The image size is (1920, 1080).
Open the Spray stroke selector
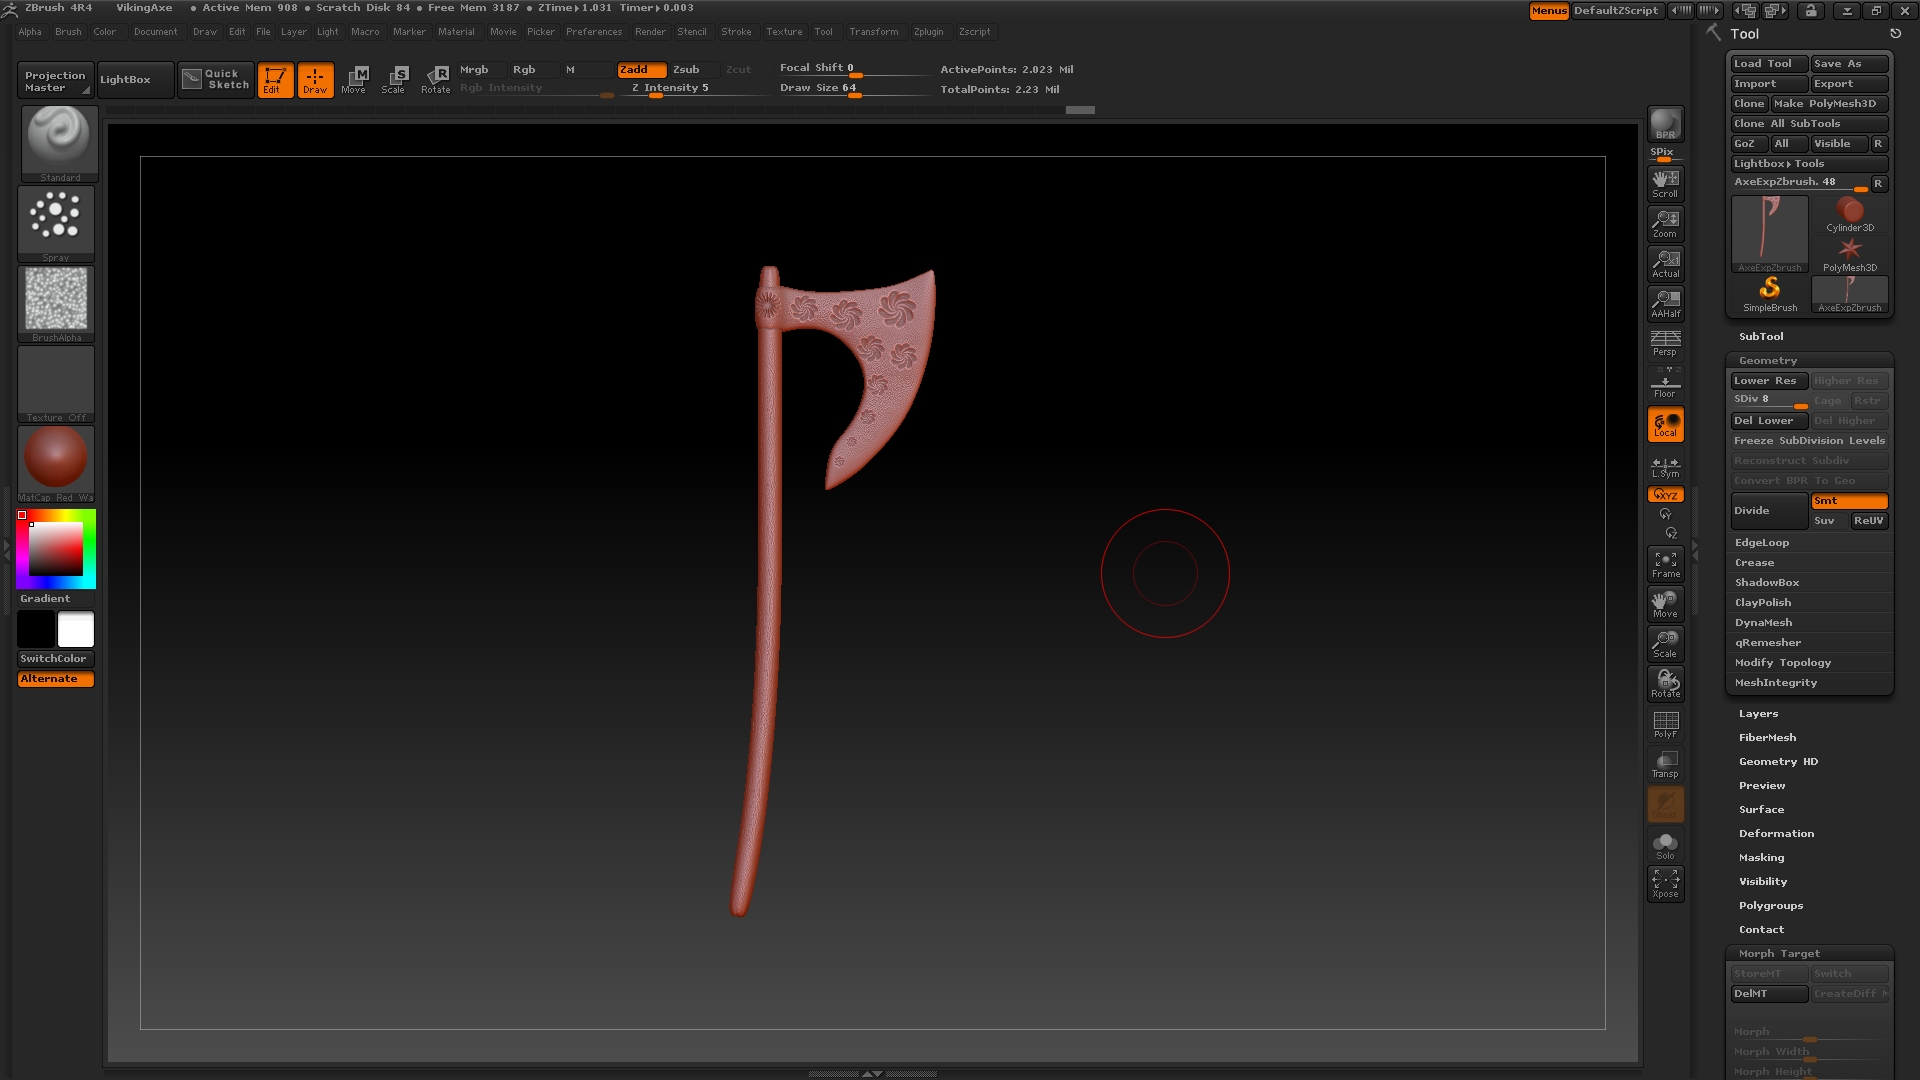click(56, 220)
